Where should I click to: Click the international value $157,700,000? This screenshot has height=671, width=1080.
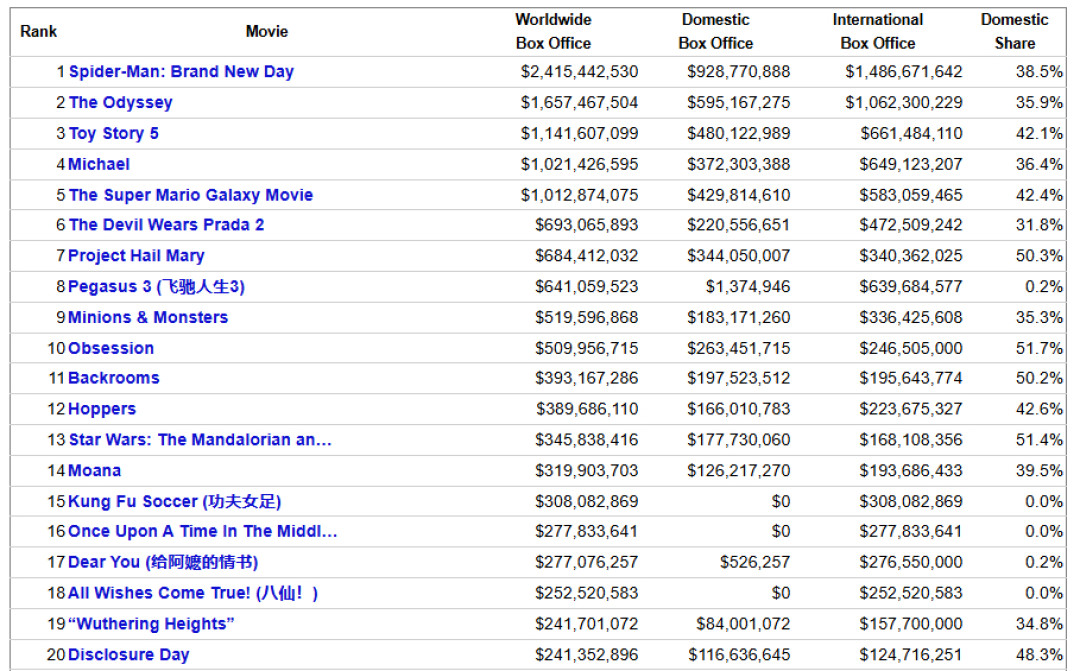[x=911, y=624]
